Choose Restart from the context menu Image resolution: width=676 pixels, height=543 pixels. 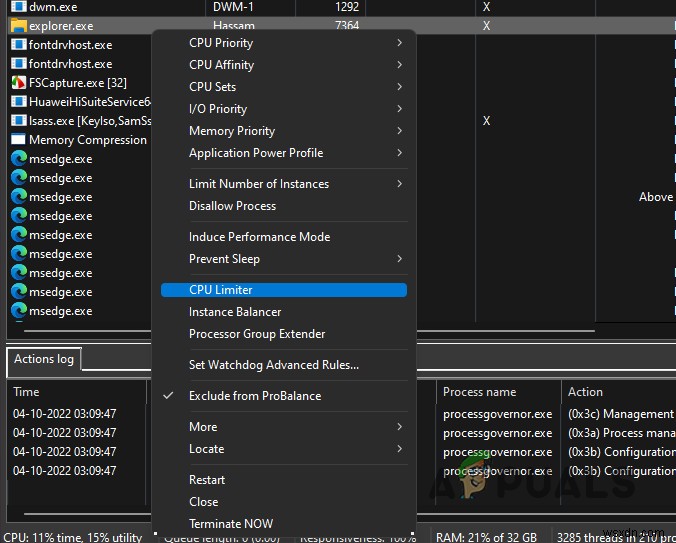tap(284, 480)
